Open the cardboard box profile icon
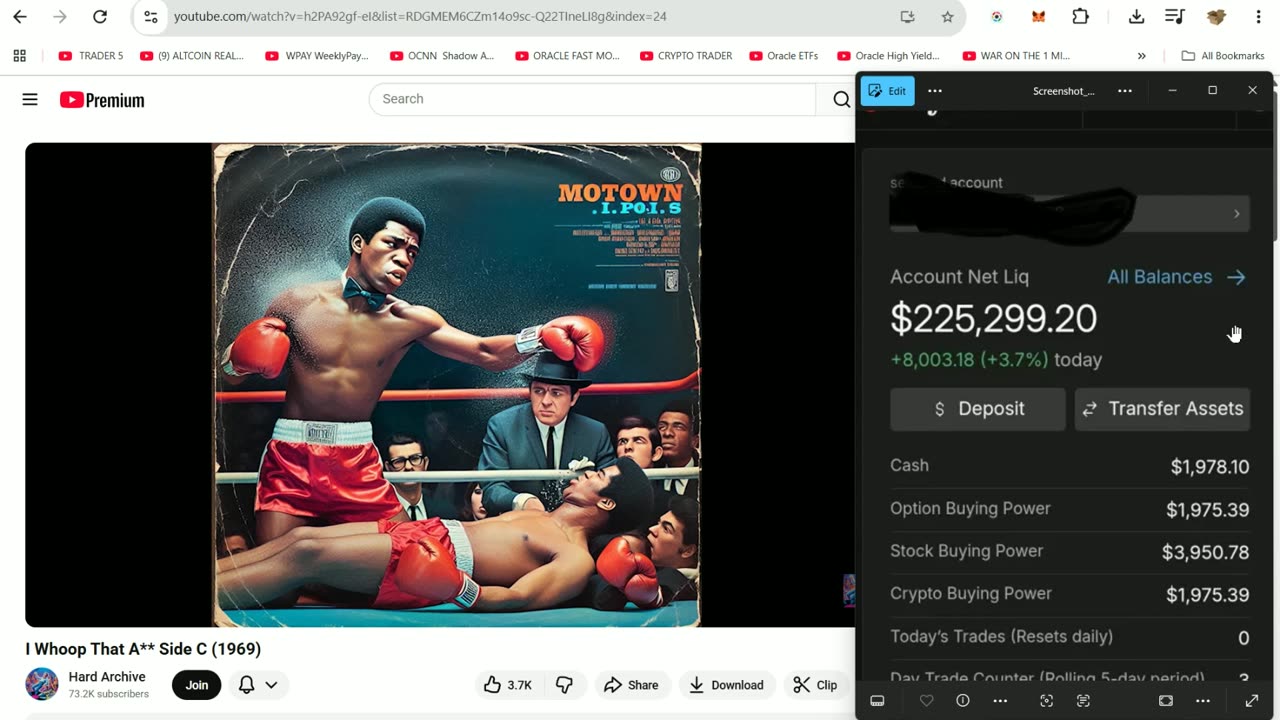 [1216, 17]
